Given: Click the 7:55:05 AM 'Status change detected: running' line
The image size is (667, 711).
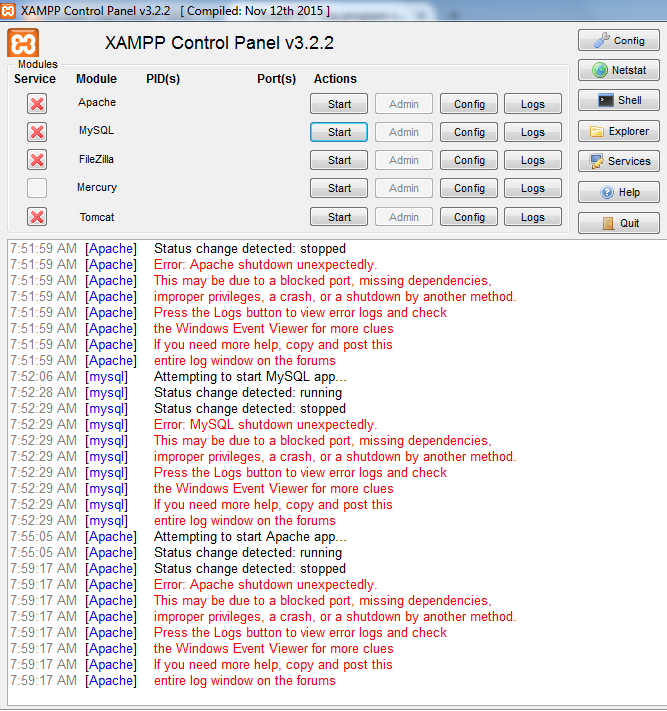Looking at the screenshot, I should (248, 553).
